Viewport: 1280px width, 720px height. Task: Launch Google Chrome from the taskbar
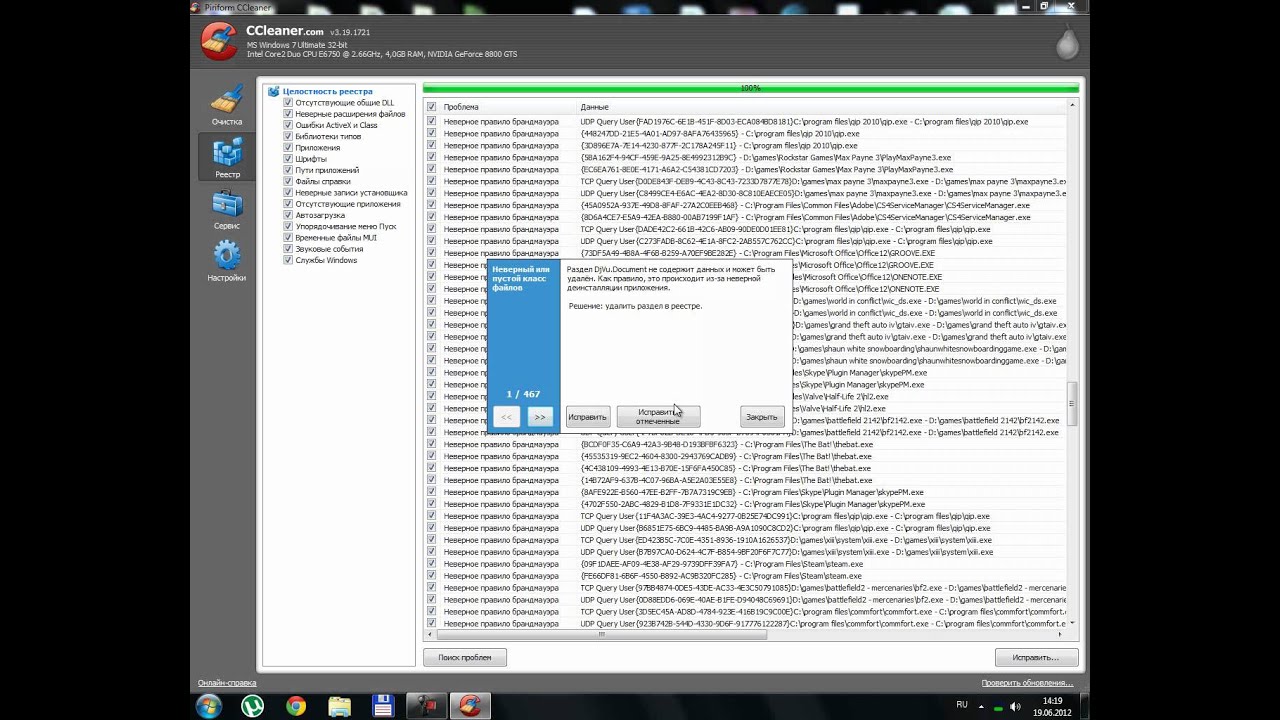pos(296,706)
